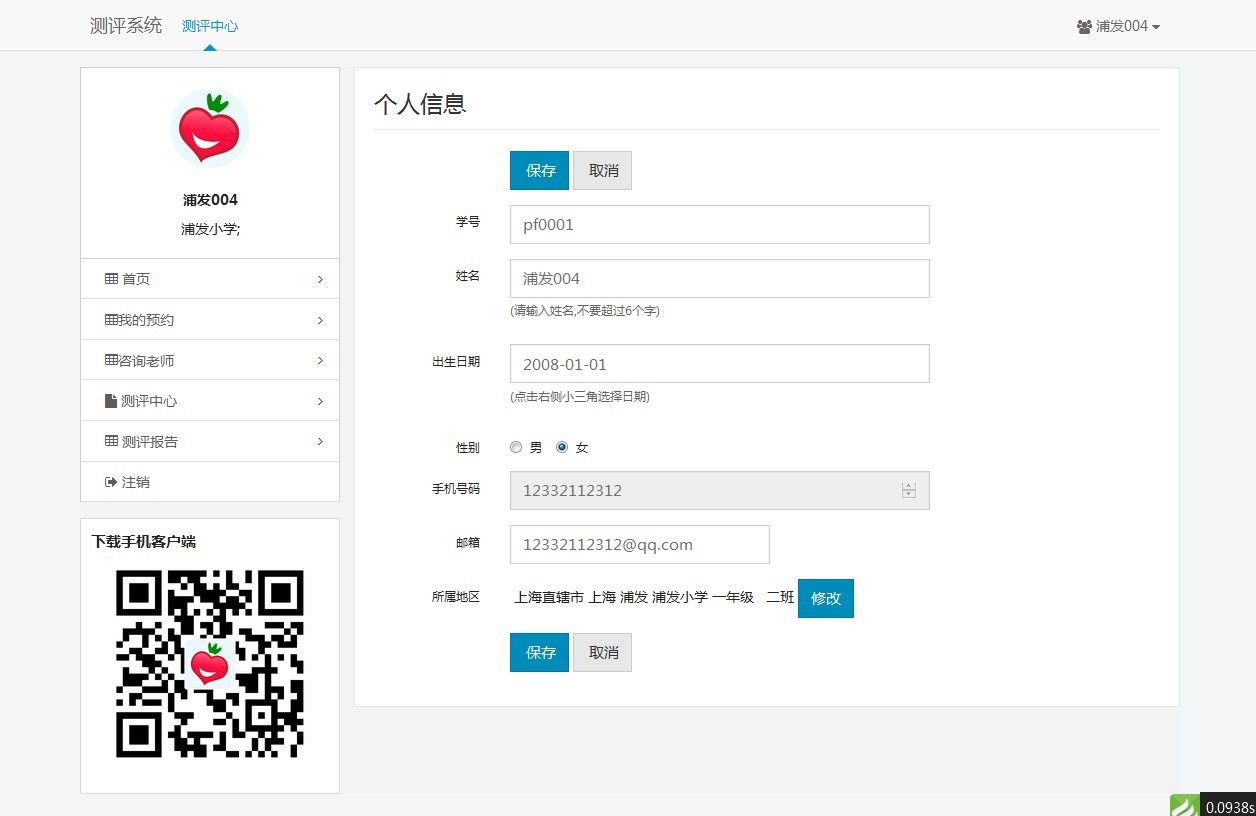This screenshot has width=1256, height=816.
Task: Click the radish heart avatar image
Action: [210, 128]
